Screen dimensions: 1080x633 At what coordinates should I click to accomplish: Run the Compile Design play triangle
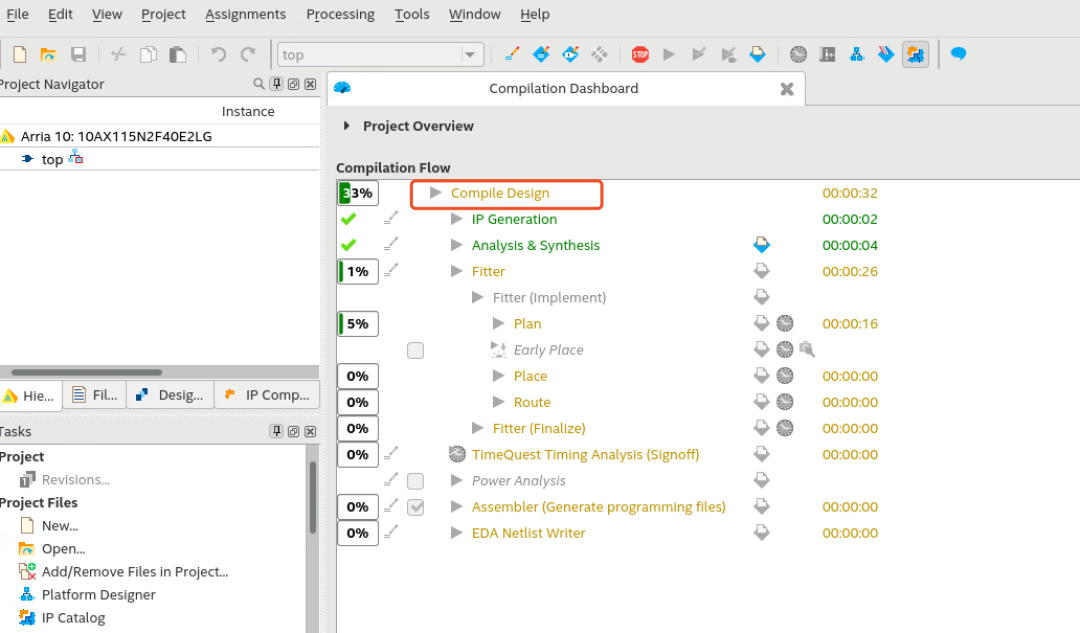pos(435,193)
